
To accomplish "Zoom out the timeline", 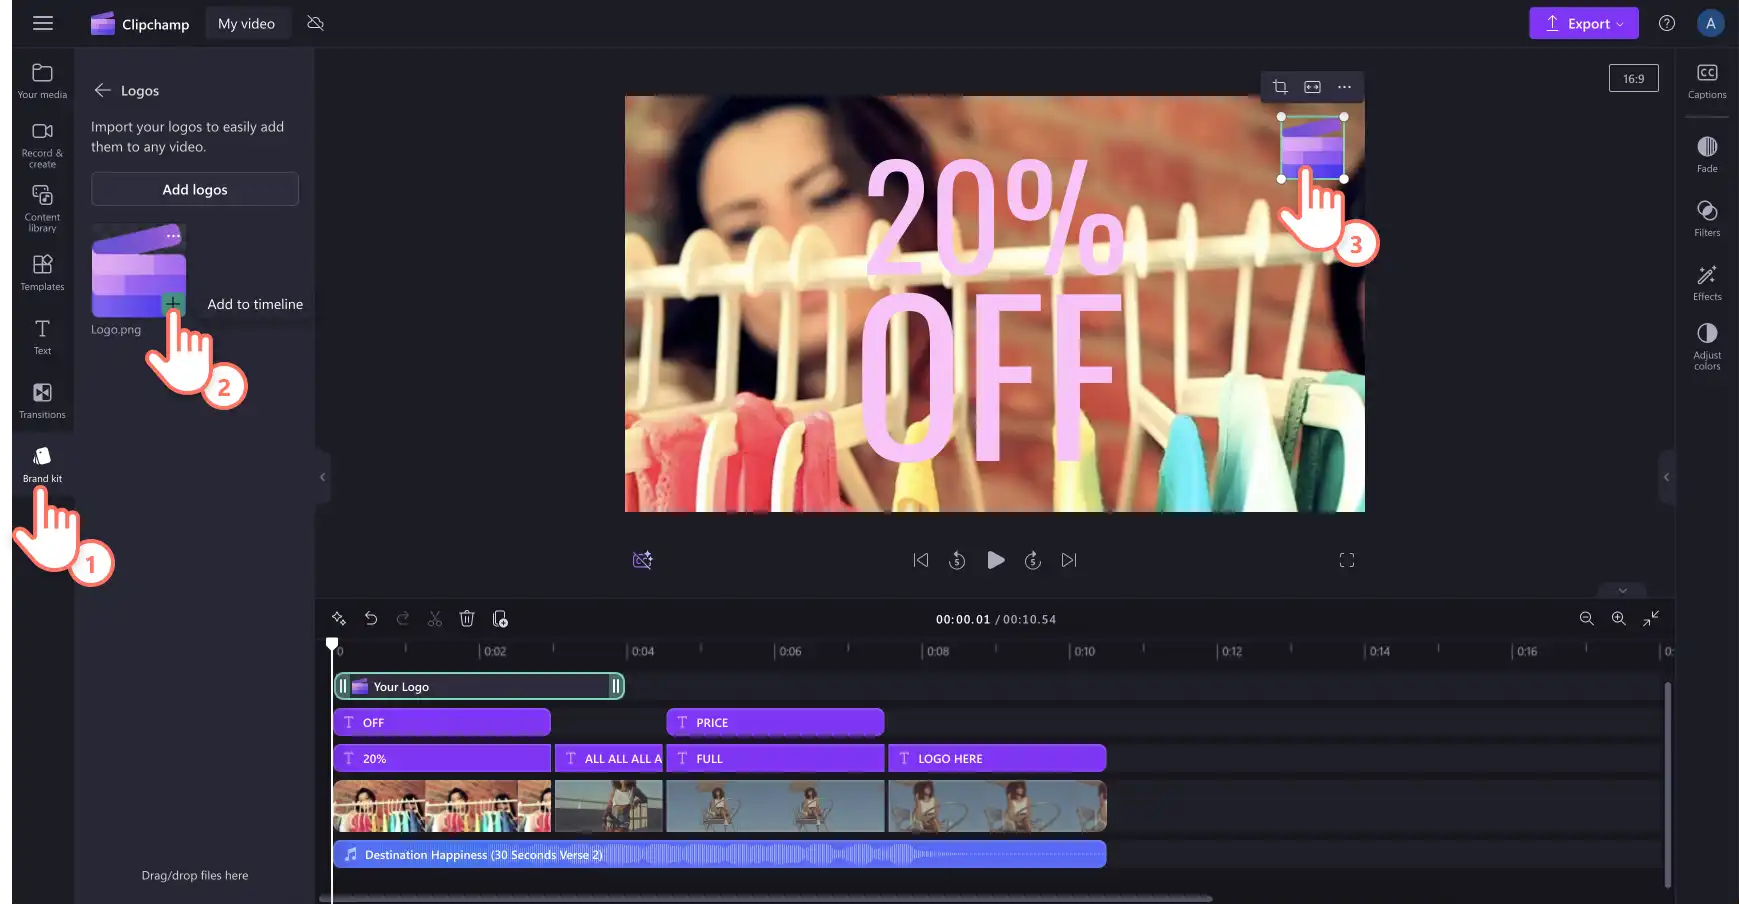I will [1586, 619].
